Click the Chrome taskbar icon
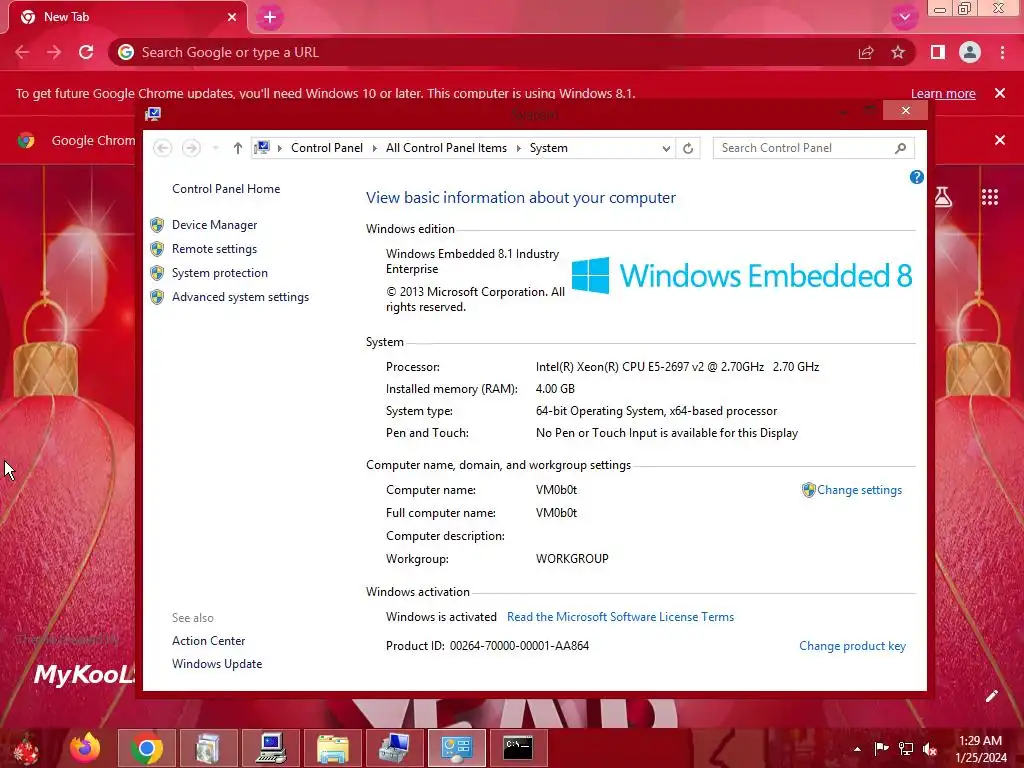The width and height of the screenshot is (1024, 768). click(x=146, y=748)
